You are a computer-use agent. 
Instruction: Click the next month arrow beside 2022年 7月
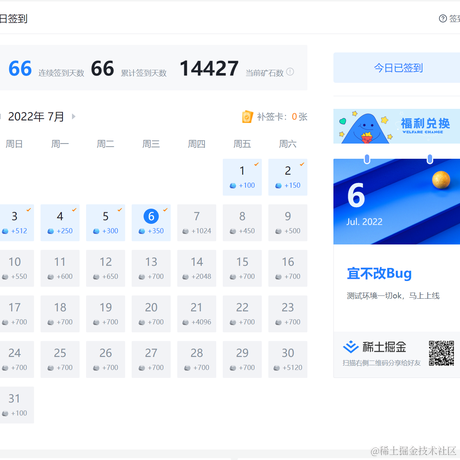pyautogui.click(x=73, y=117)
